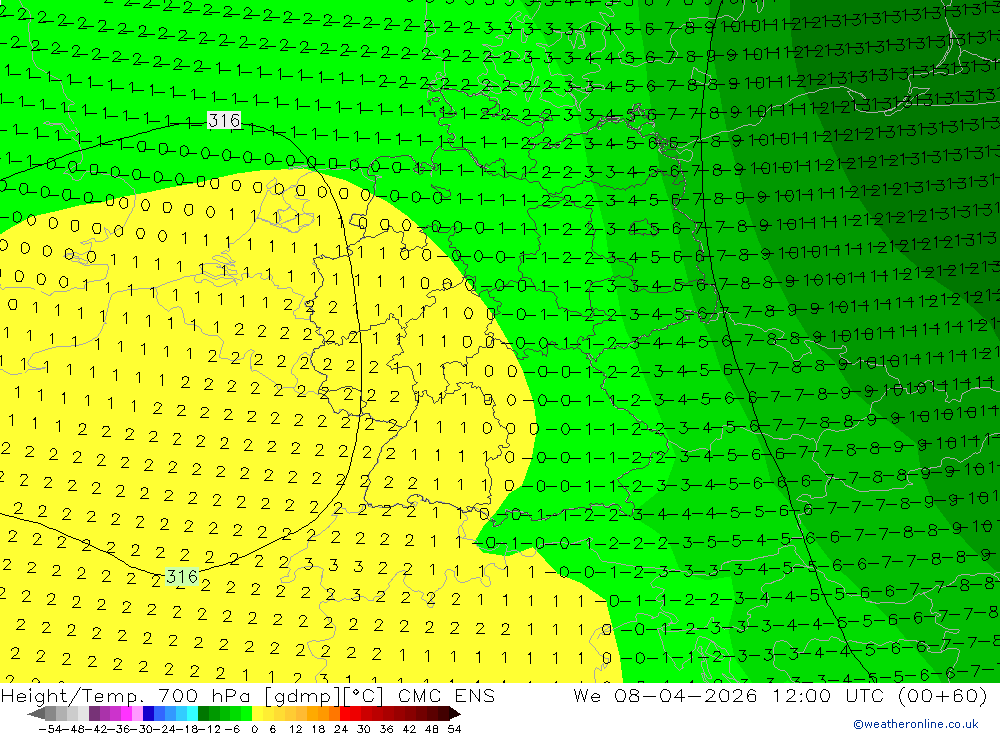Pick the dark blue legend swatch
This screenshot has width=1000, height=733.
click(x=148, y=714)
